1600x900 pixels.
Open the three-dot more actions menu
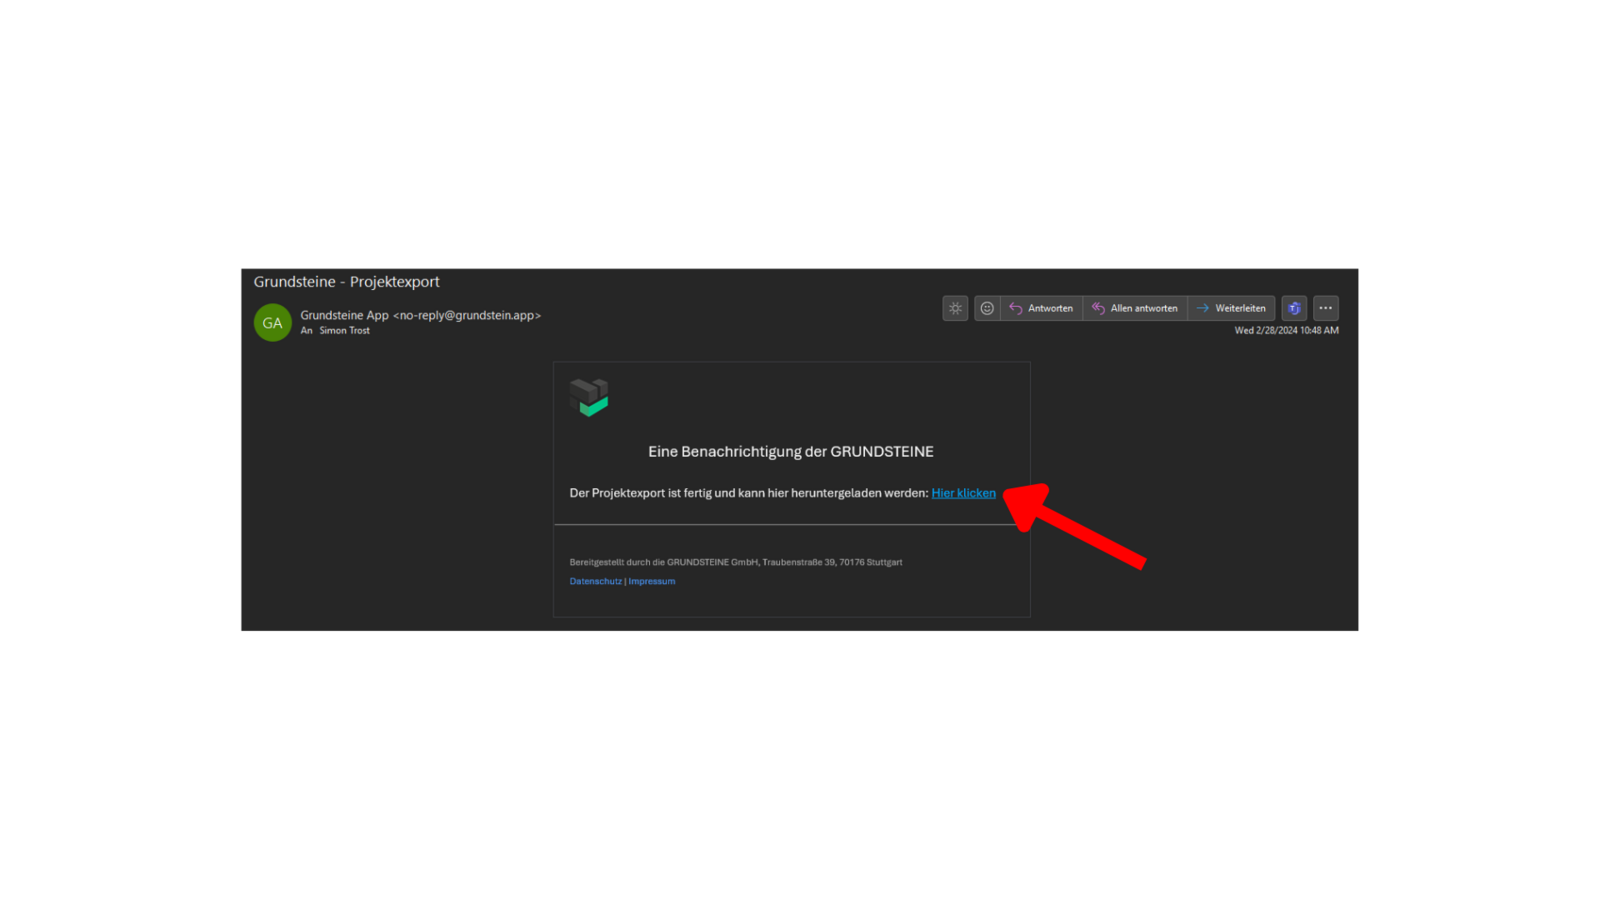coord(1326,308)
